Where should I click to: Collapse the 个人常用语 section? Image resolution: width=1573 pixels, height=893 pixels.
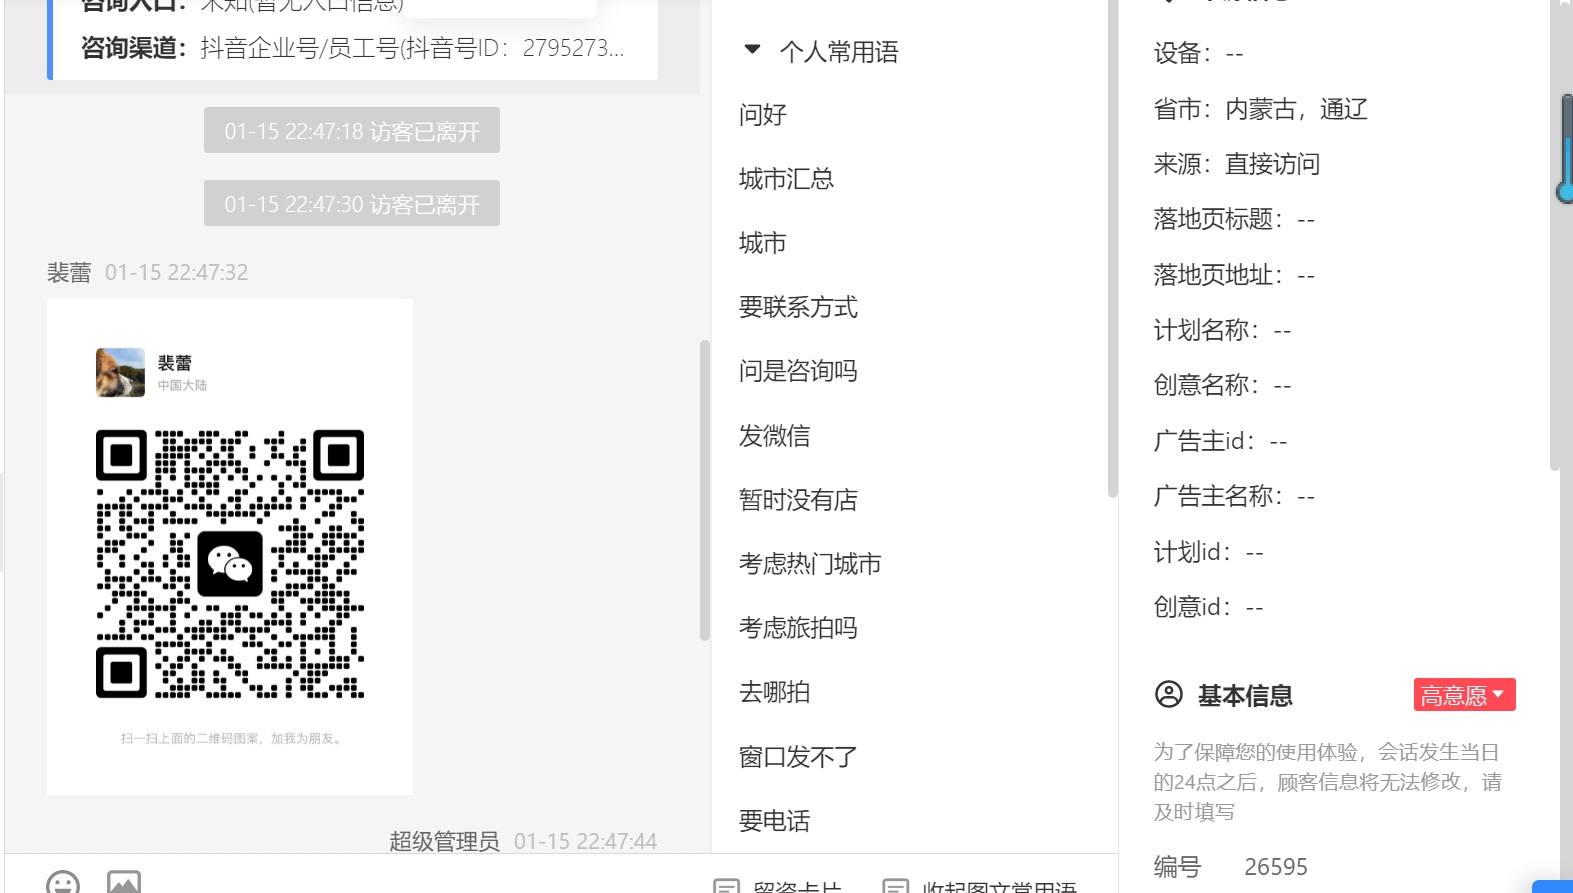(x=753, y=50)
